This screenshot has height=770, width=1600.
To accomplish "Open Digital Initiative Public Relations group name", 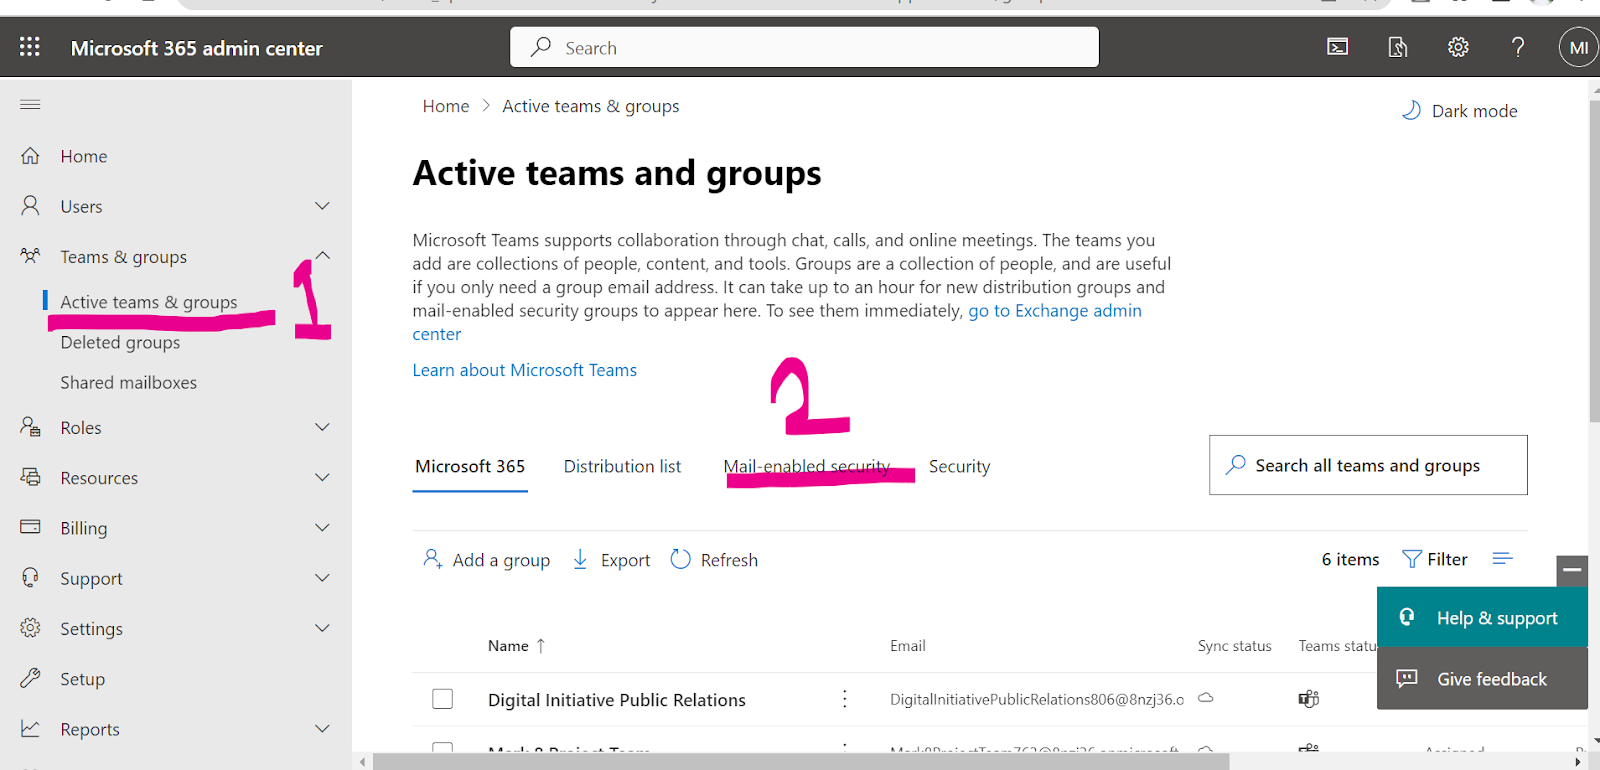I will coord(617,700).
